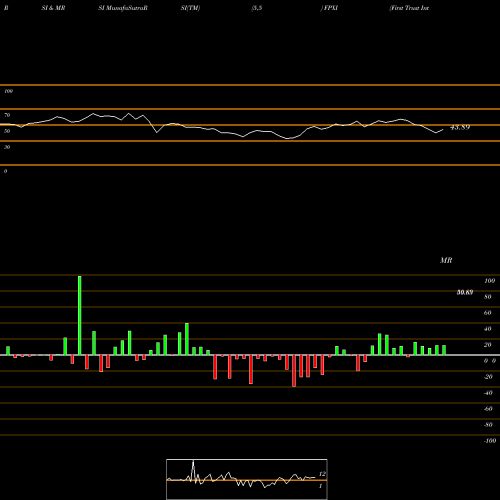
Task: Click the '50.69' value in MR panel
Action: tap(465, 292)
